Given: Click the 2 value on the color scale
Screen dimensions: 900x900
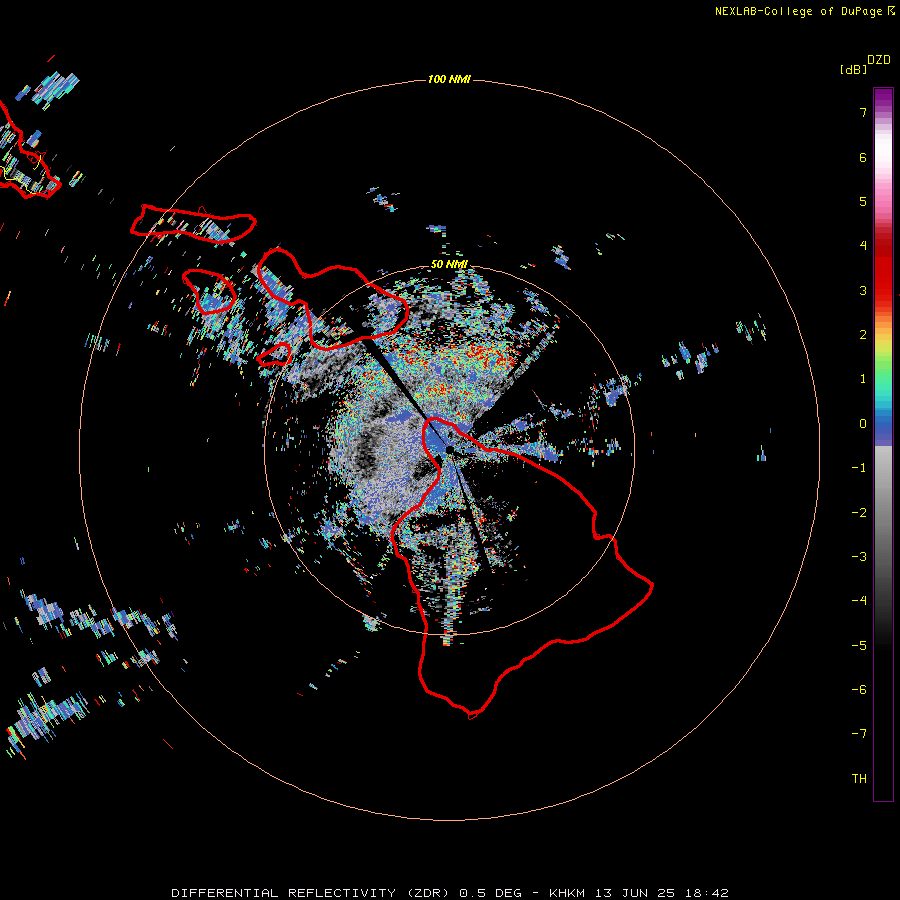Looking at the screenshot, I should (863, 335).
